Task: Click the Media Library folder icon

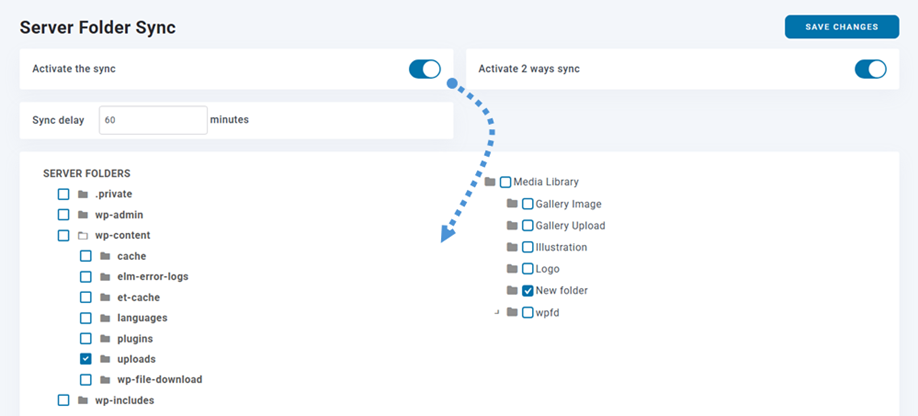Action: 490,182
